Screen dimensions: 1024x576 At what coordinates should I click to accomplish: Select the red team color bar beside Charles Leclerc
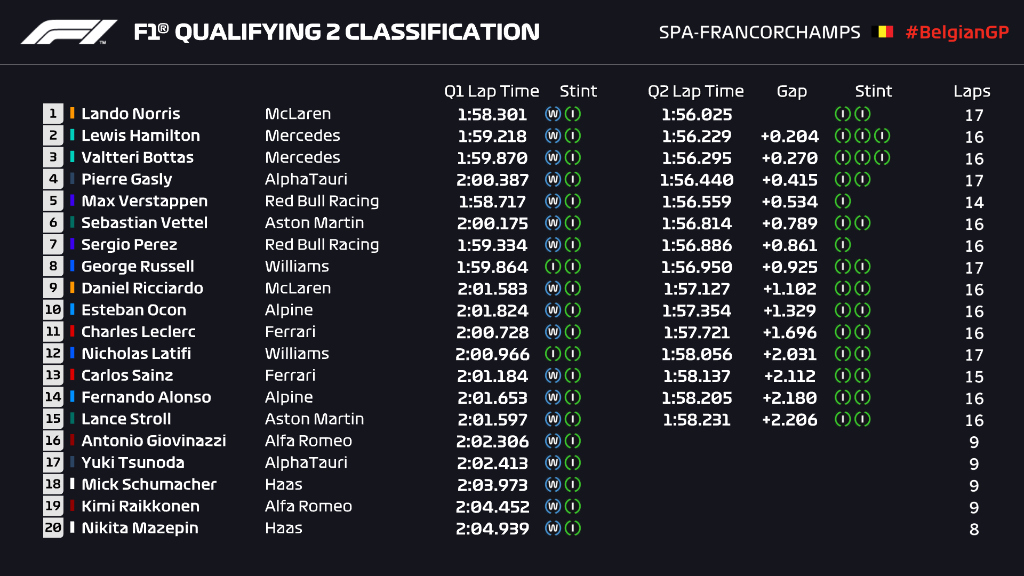pos(72,332)
